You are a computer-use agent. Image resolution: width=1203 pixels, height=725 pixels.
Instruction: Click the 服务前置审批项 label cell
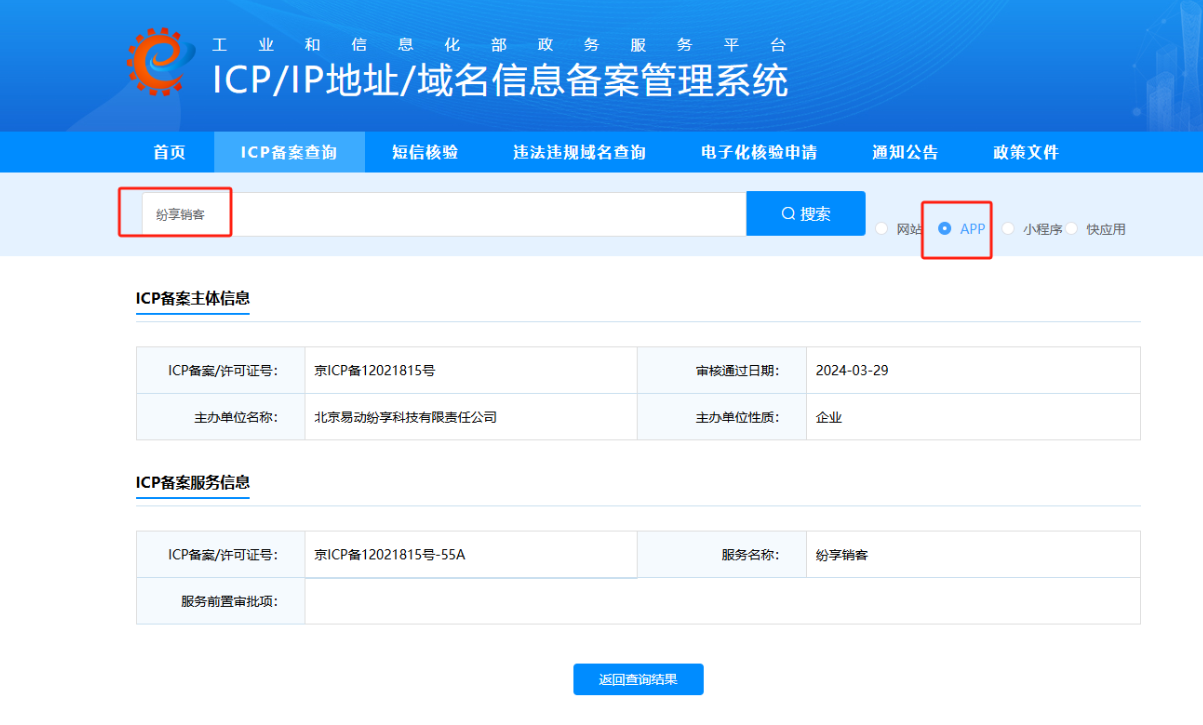(x=221, y=601)
